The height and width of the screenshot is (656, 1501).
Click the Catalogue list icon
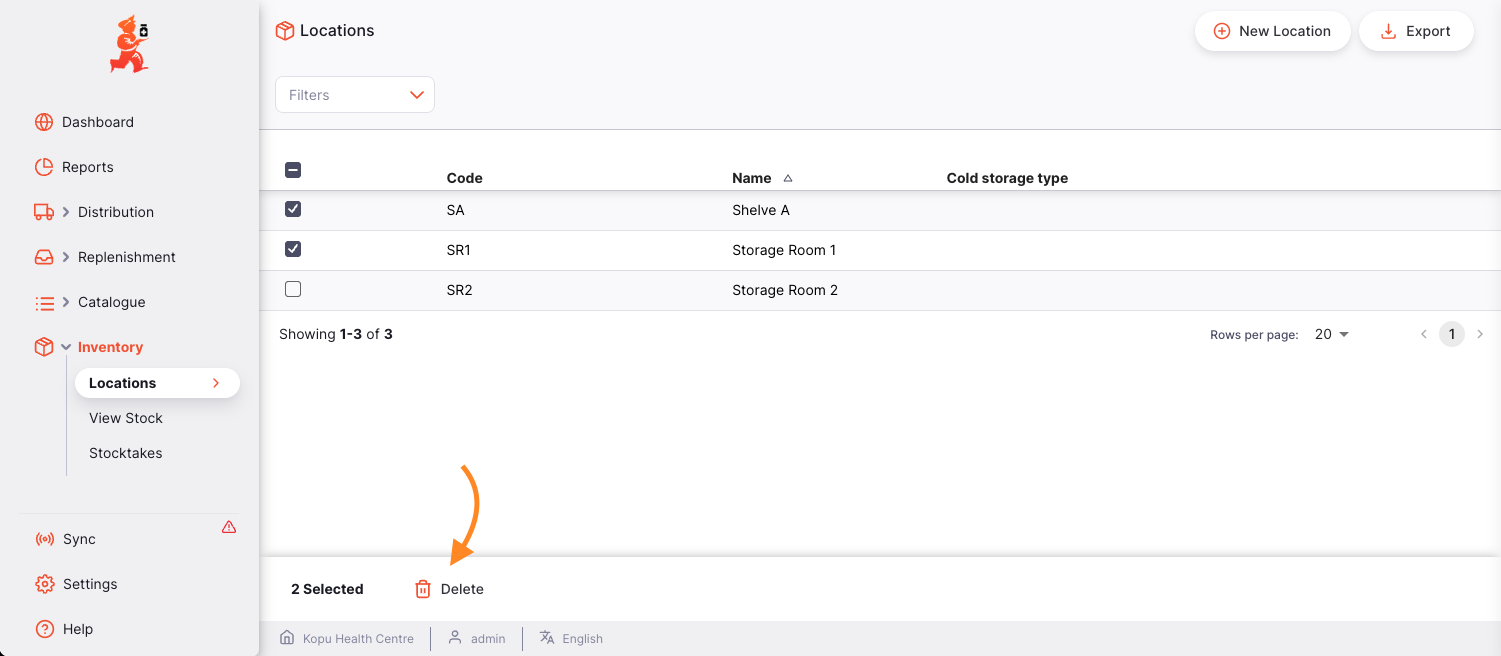tap(44, 302)
